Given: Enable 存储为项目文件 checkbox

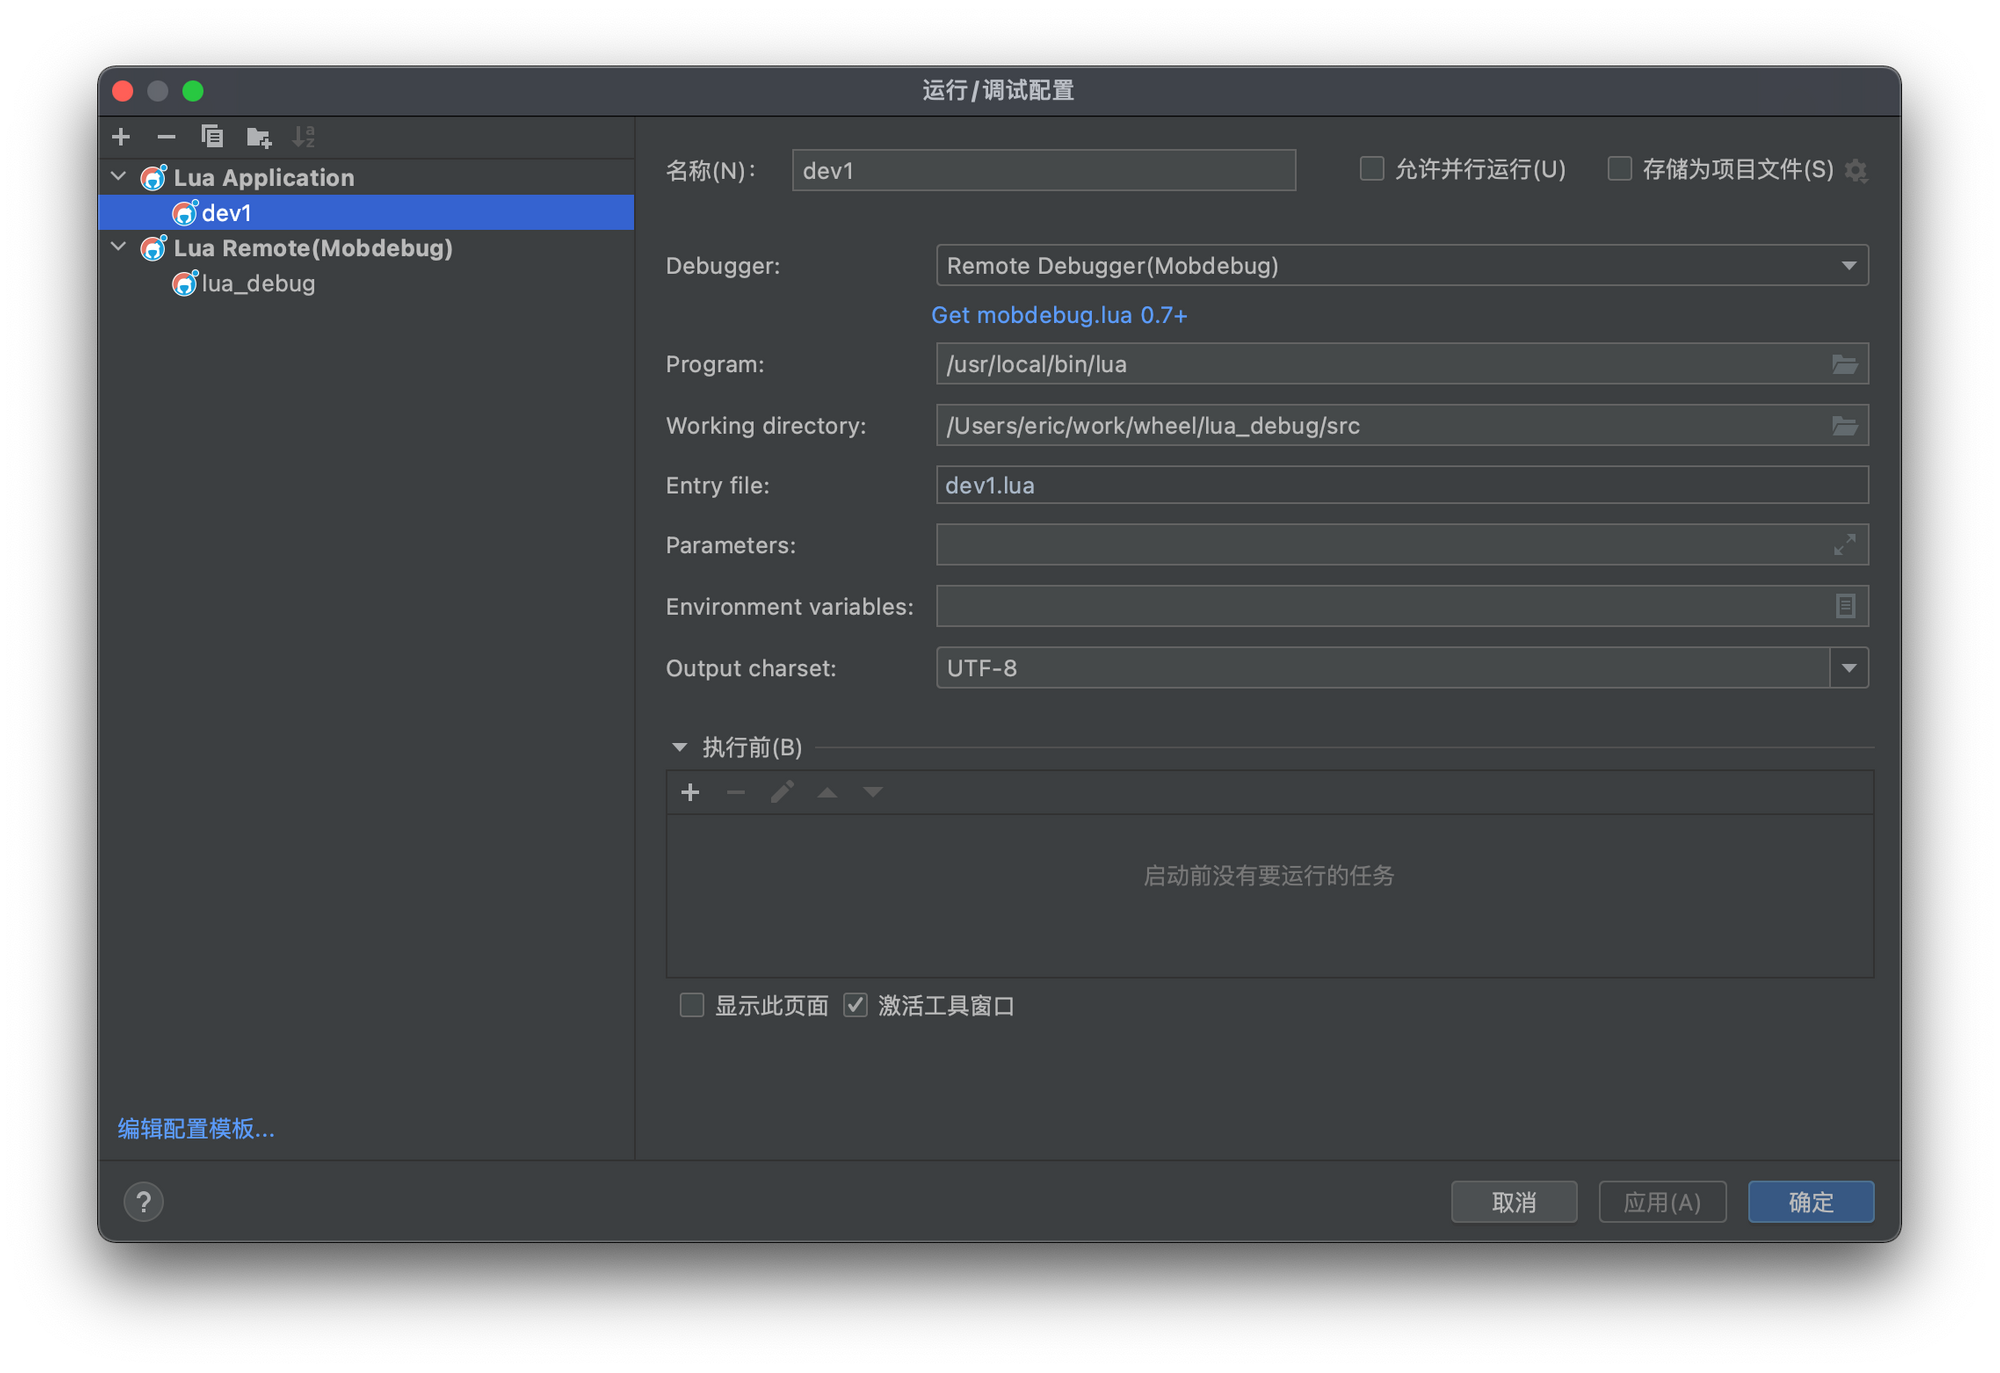Looking at the screenshot, I should pyautogui.click(x=1619, y=169).
